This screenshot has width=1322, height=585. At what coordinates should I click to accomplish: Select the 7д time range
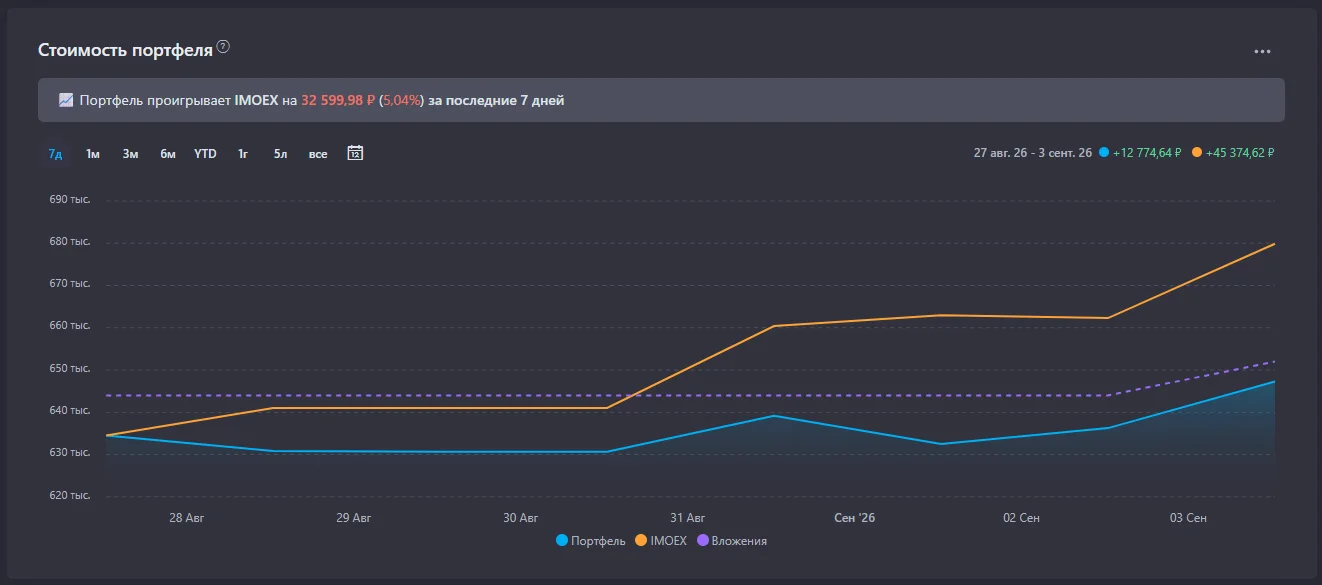(x=56, y=154)
